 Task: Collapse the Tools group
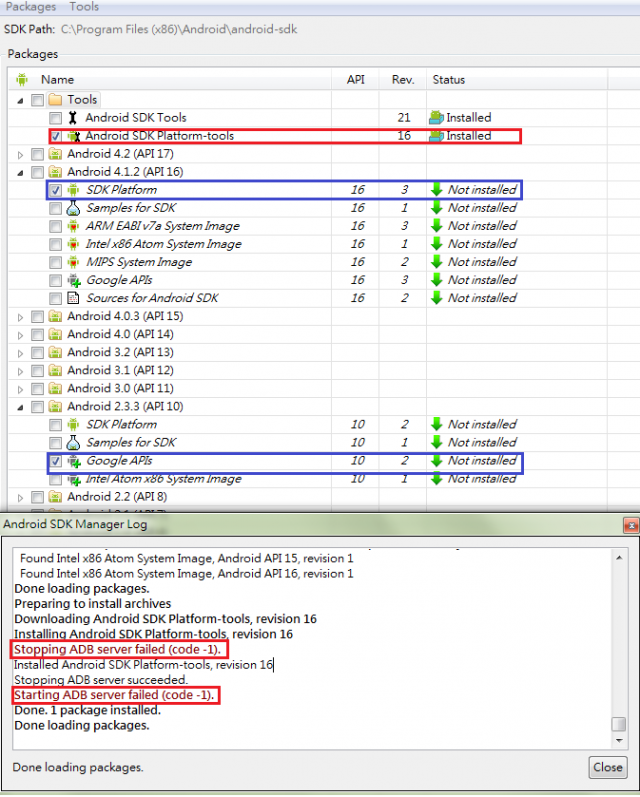click(20, 101)
